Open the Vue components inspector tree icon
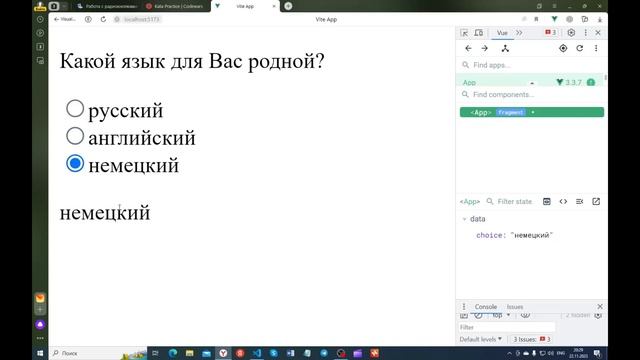 tap(505, 48)
